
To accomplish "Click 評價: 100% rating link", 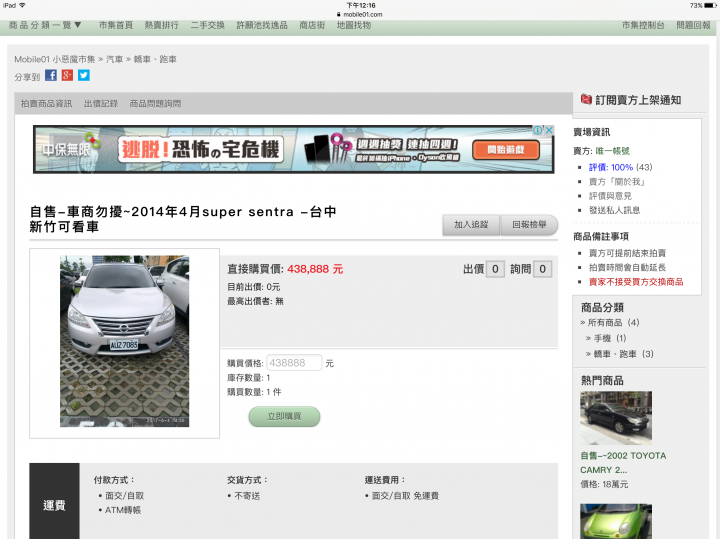I will pos(611,168).
